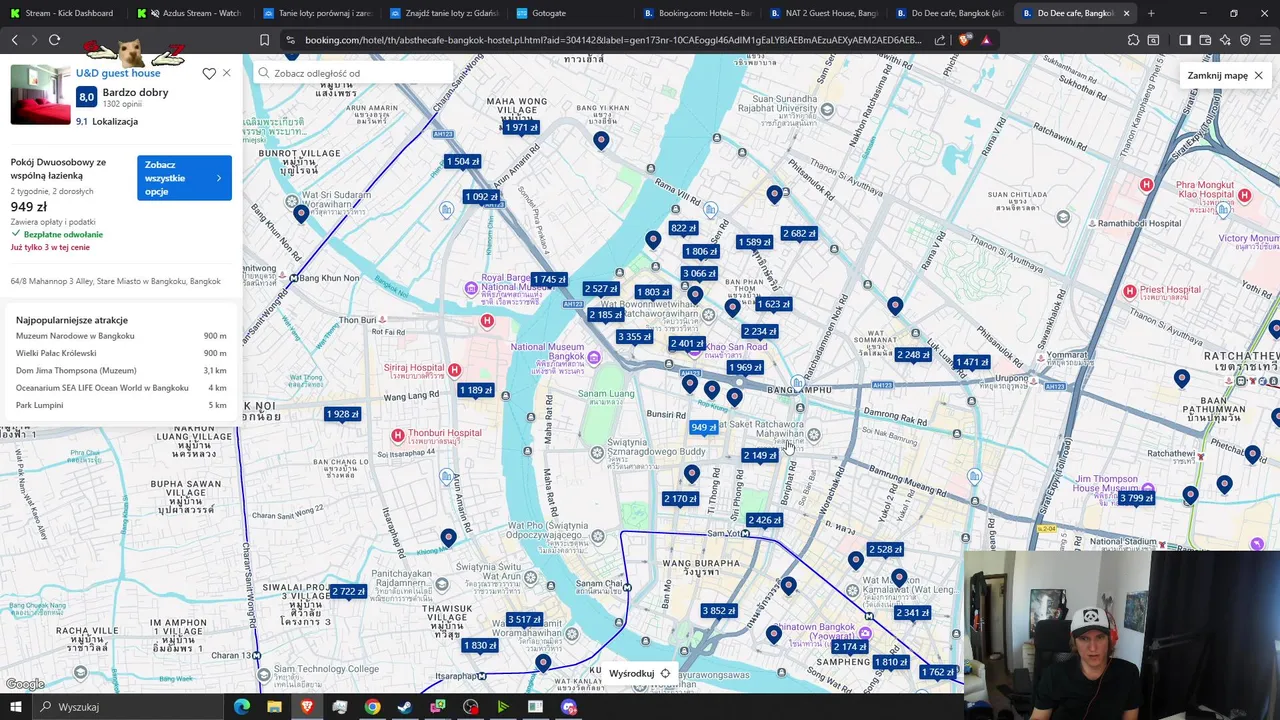Click the Wat Pho temple marker icon
The height and width of the screenshot is (720, 1280).
(597, 536)
